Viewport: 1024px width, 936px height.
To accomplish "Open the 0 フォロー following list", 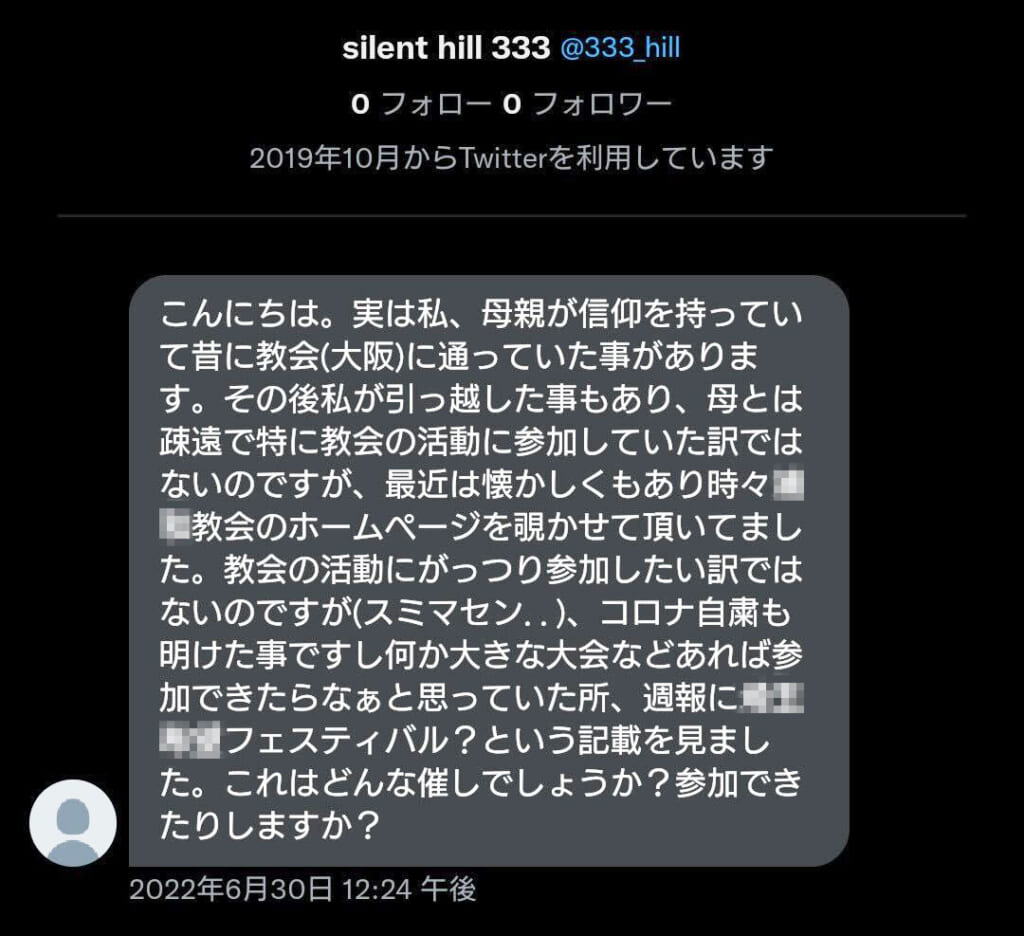I will coord(421,104).
